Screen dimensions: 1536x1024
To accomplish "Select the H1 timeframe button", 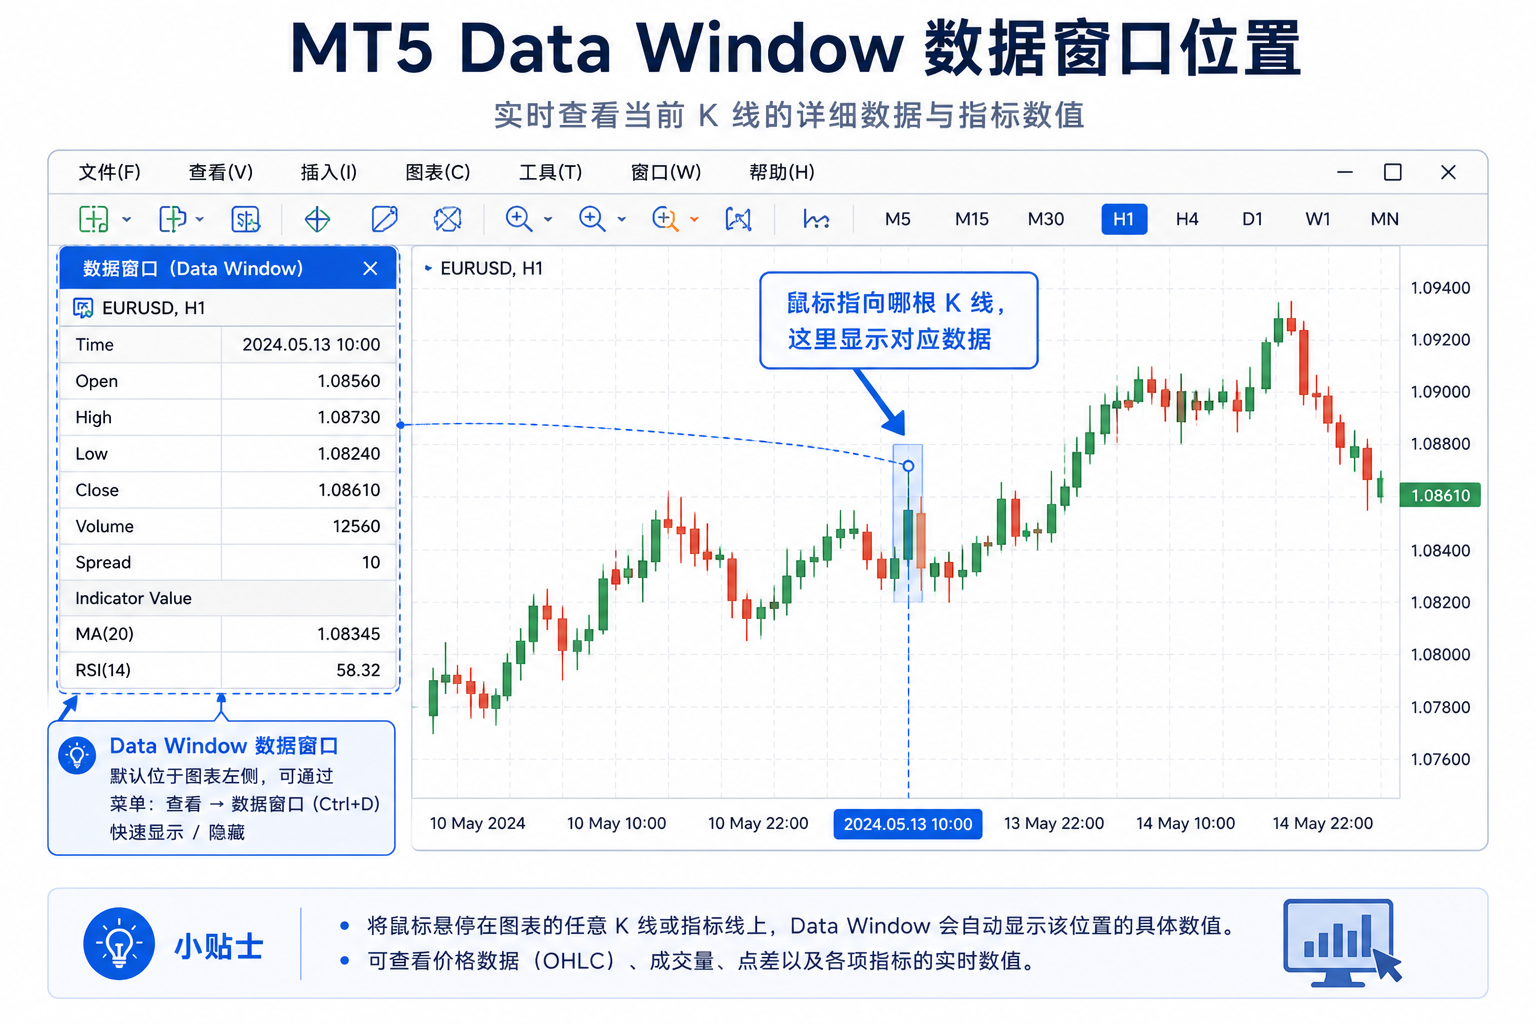I will (x=1124, y=219).
